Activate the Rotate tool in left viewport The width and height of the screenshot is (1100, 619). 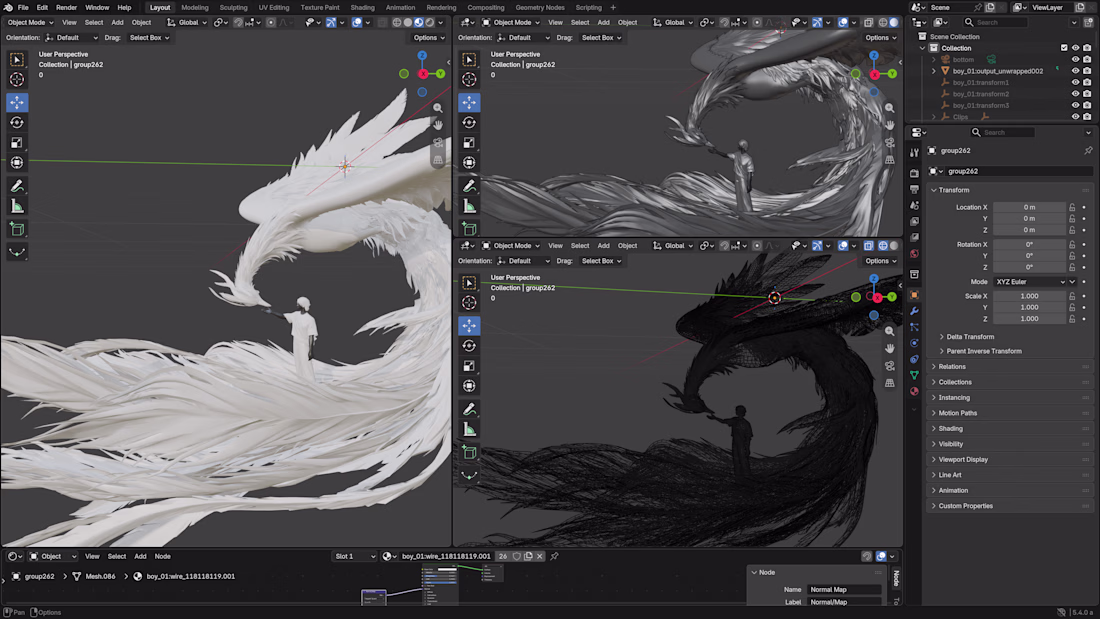click(x=17, y=123)
